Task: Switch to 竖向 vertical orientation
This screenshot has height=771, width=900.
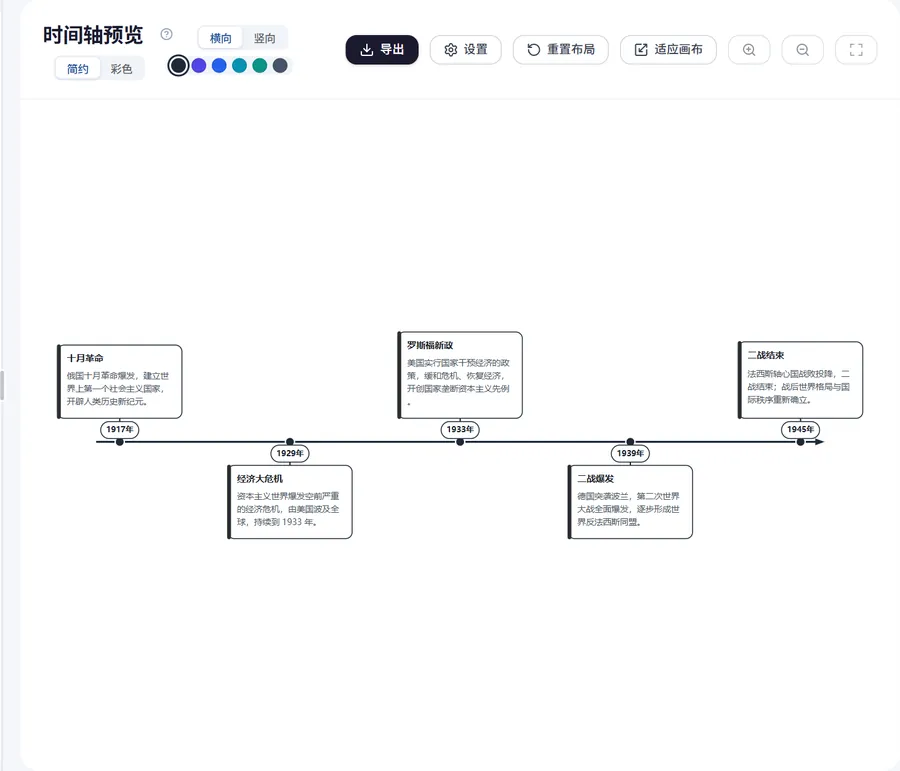Action: tap(265, 38)
